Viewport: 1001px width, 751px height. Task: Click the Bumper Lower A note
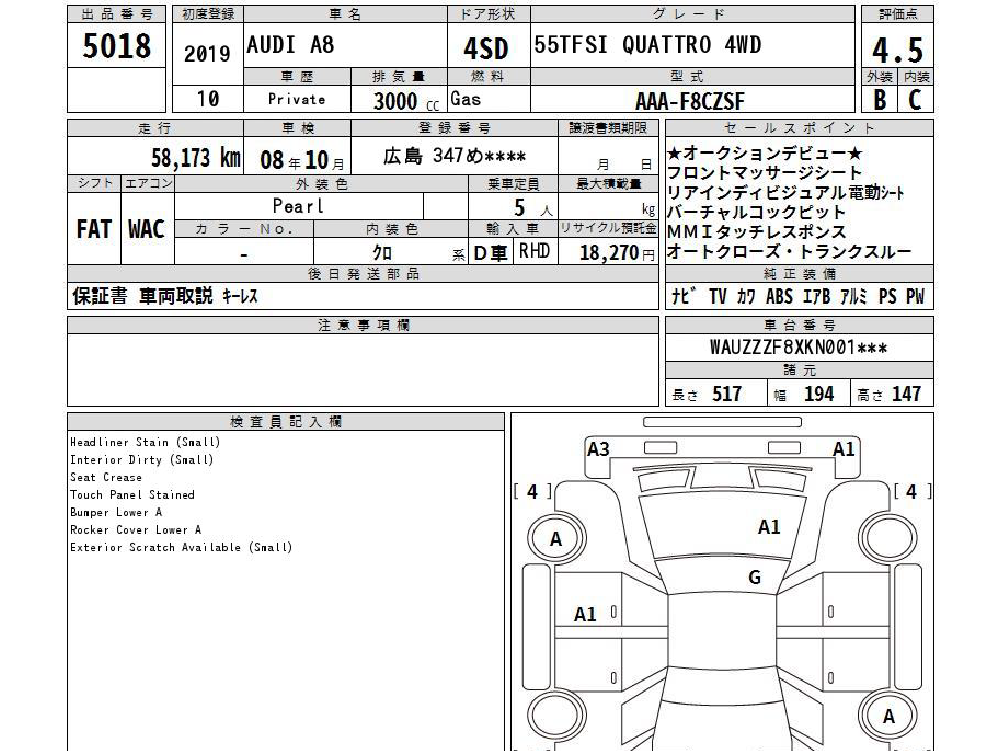click(116, 512)
